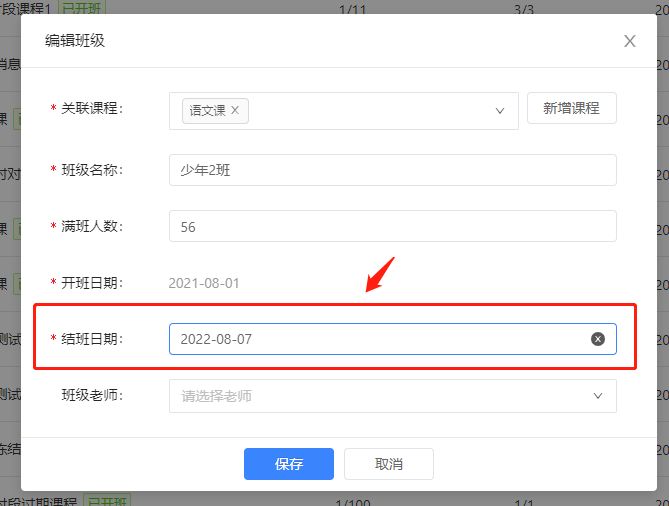Screen dimensions: 669x506
Task: Open the 班级老师 dropdown chevron
Action: point(598,395)
